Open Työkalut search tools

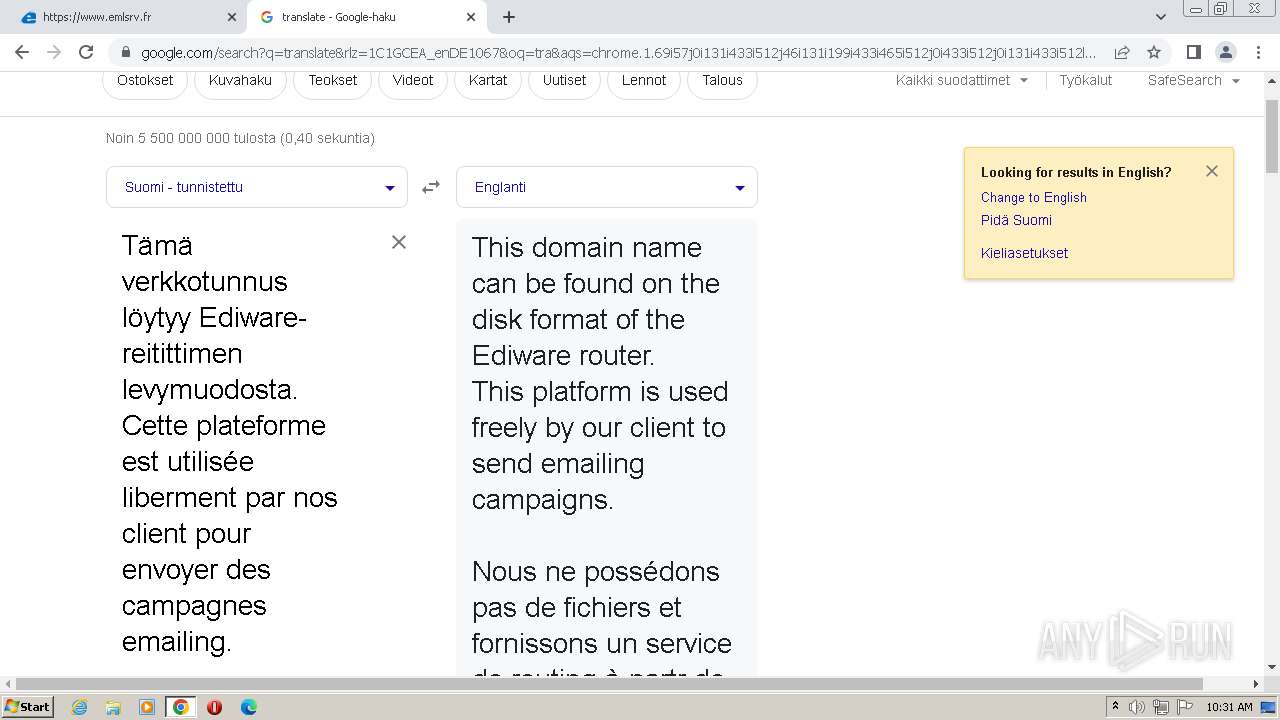[1086, 80]
